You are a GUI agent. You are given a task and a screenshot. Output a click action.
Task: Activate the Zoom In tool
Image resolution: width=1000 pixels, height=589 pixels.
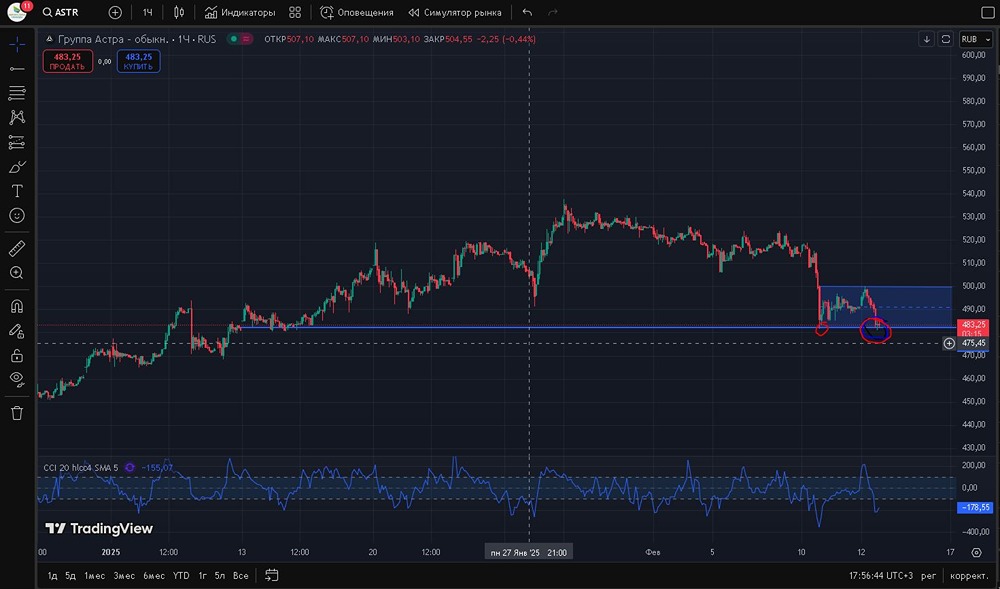(17, 273)
